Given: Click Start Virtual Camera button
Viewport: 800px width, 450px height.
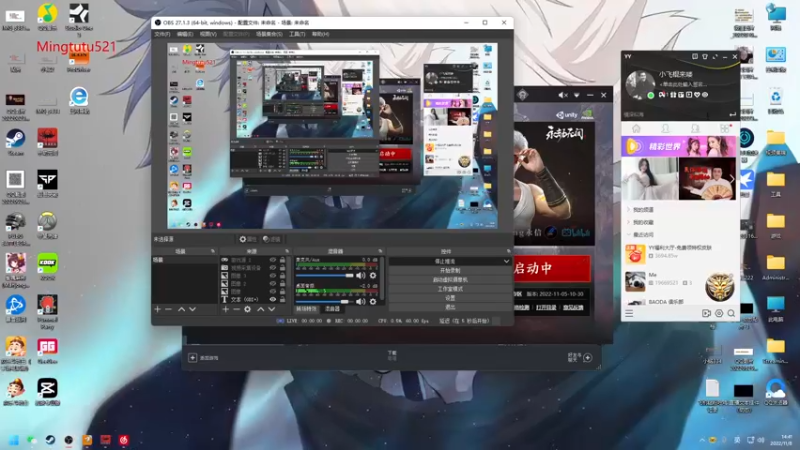Looking at the screenshot, I should click(449, 280).
